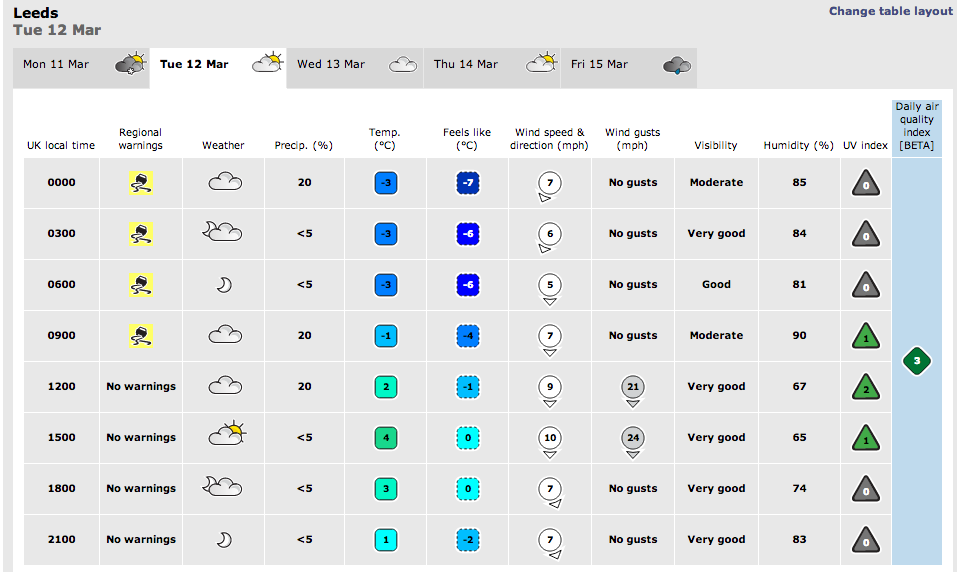Click the wind speed 6 icon at 0300
This screenshot has height=572, width=957.
click(549, 237)
